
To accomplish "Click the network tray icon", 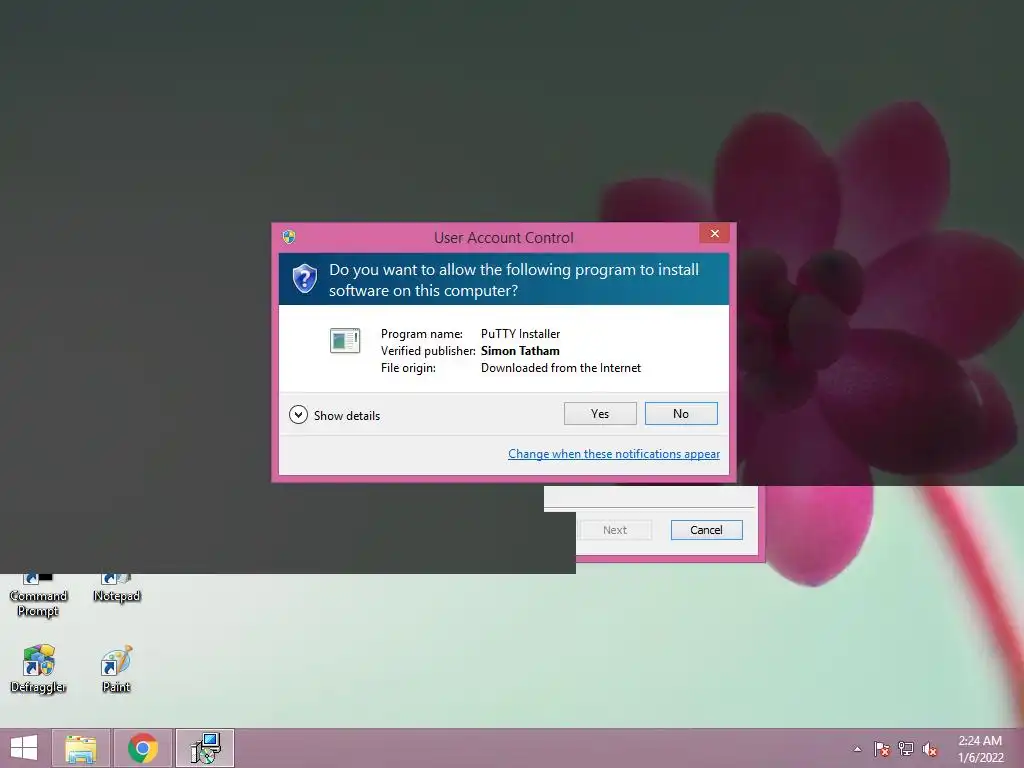I will 906,749.
